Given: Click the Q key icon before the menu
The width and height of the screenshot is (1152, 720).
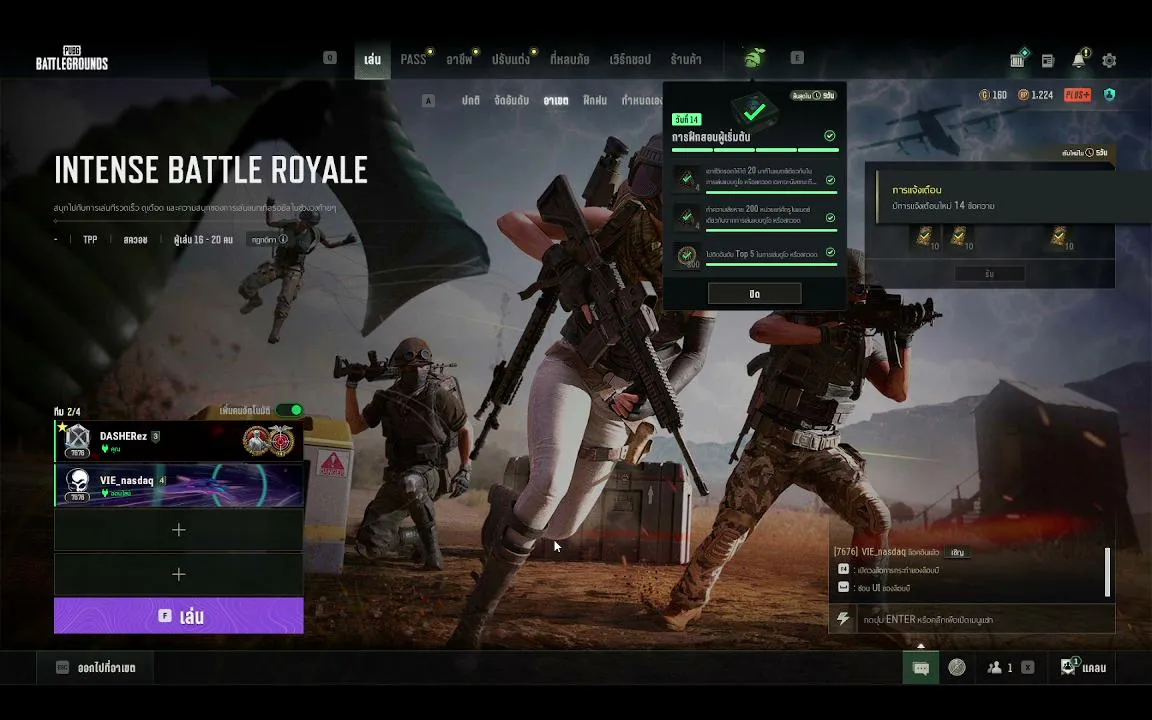Looking at the screenshot, I should pyautogui.click(x=330, y=57).
